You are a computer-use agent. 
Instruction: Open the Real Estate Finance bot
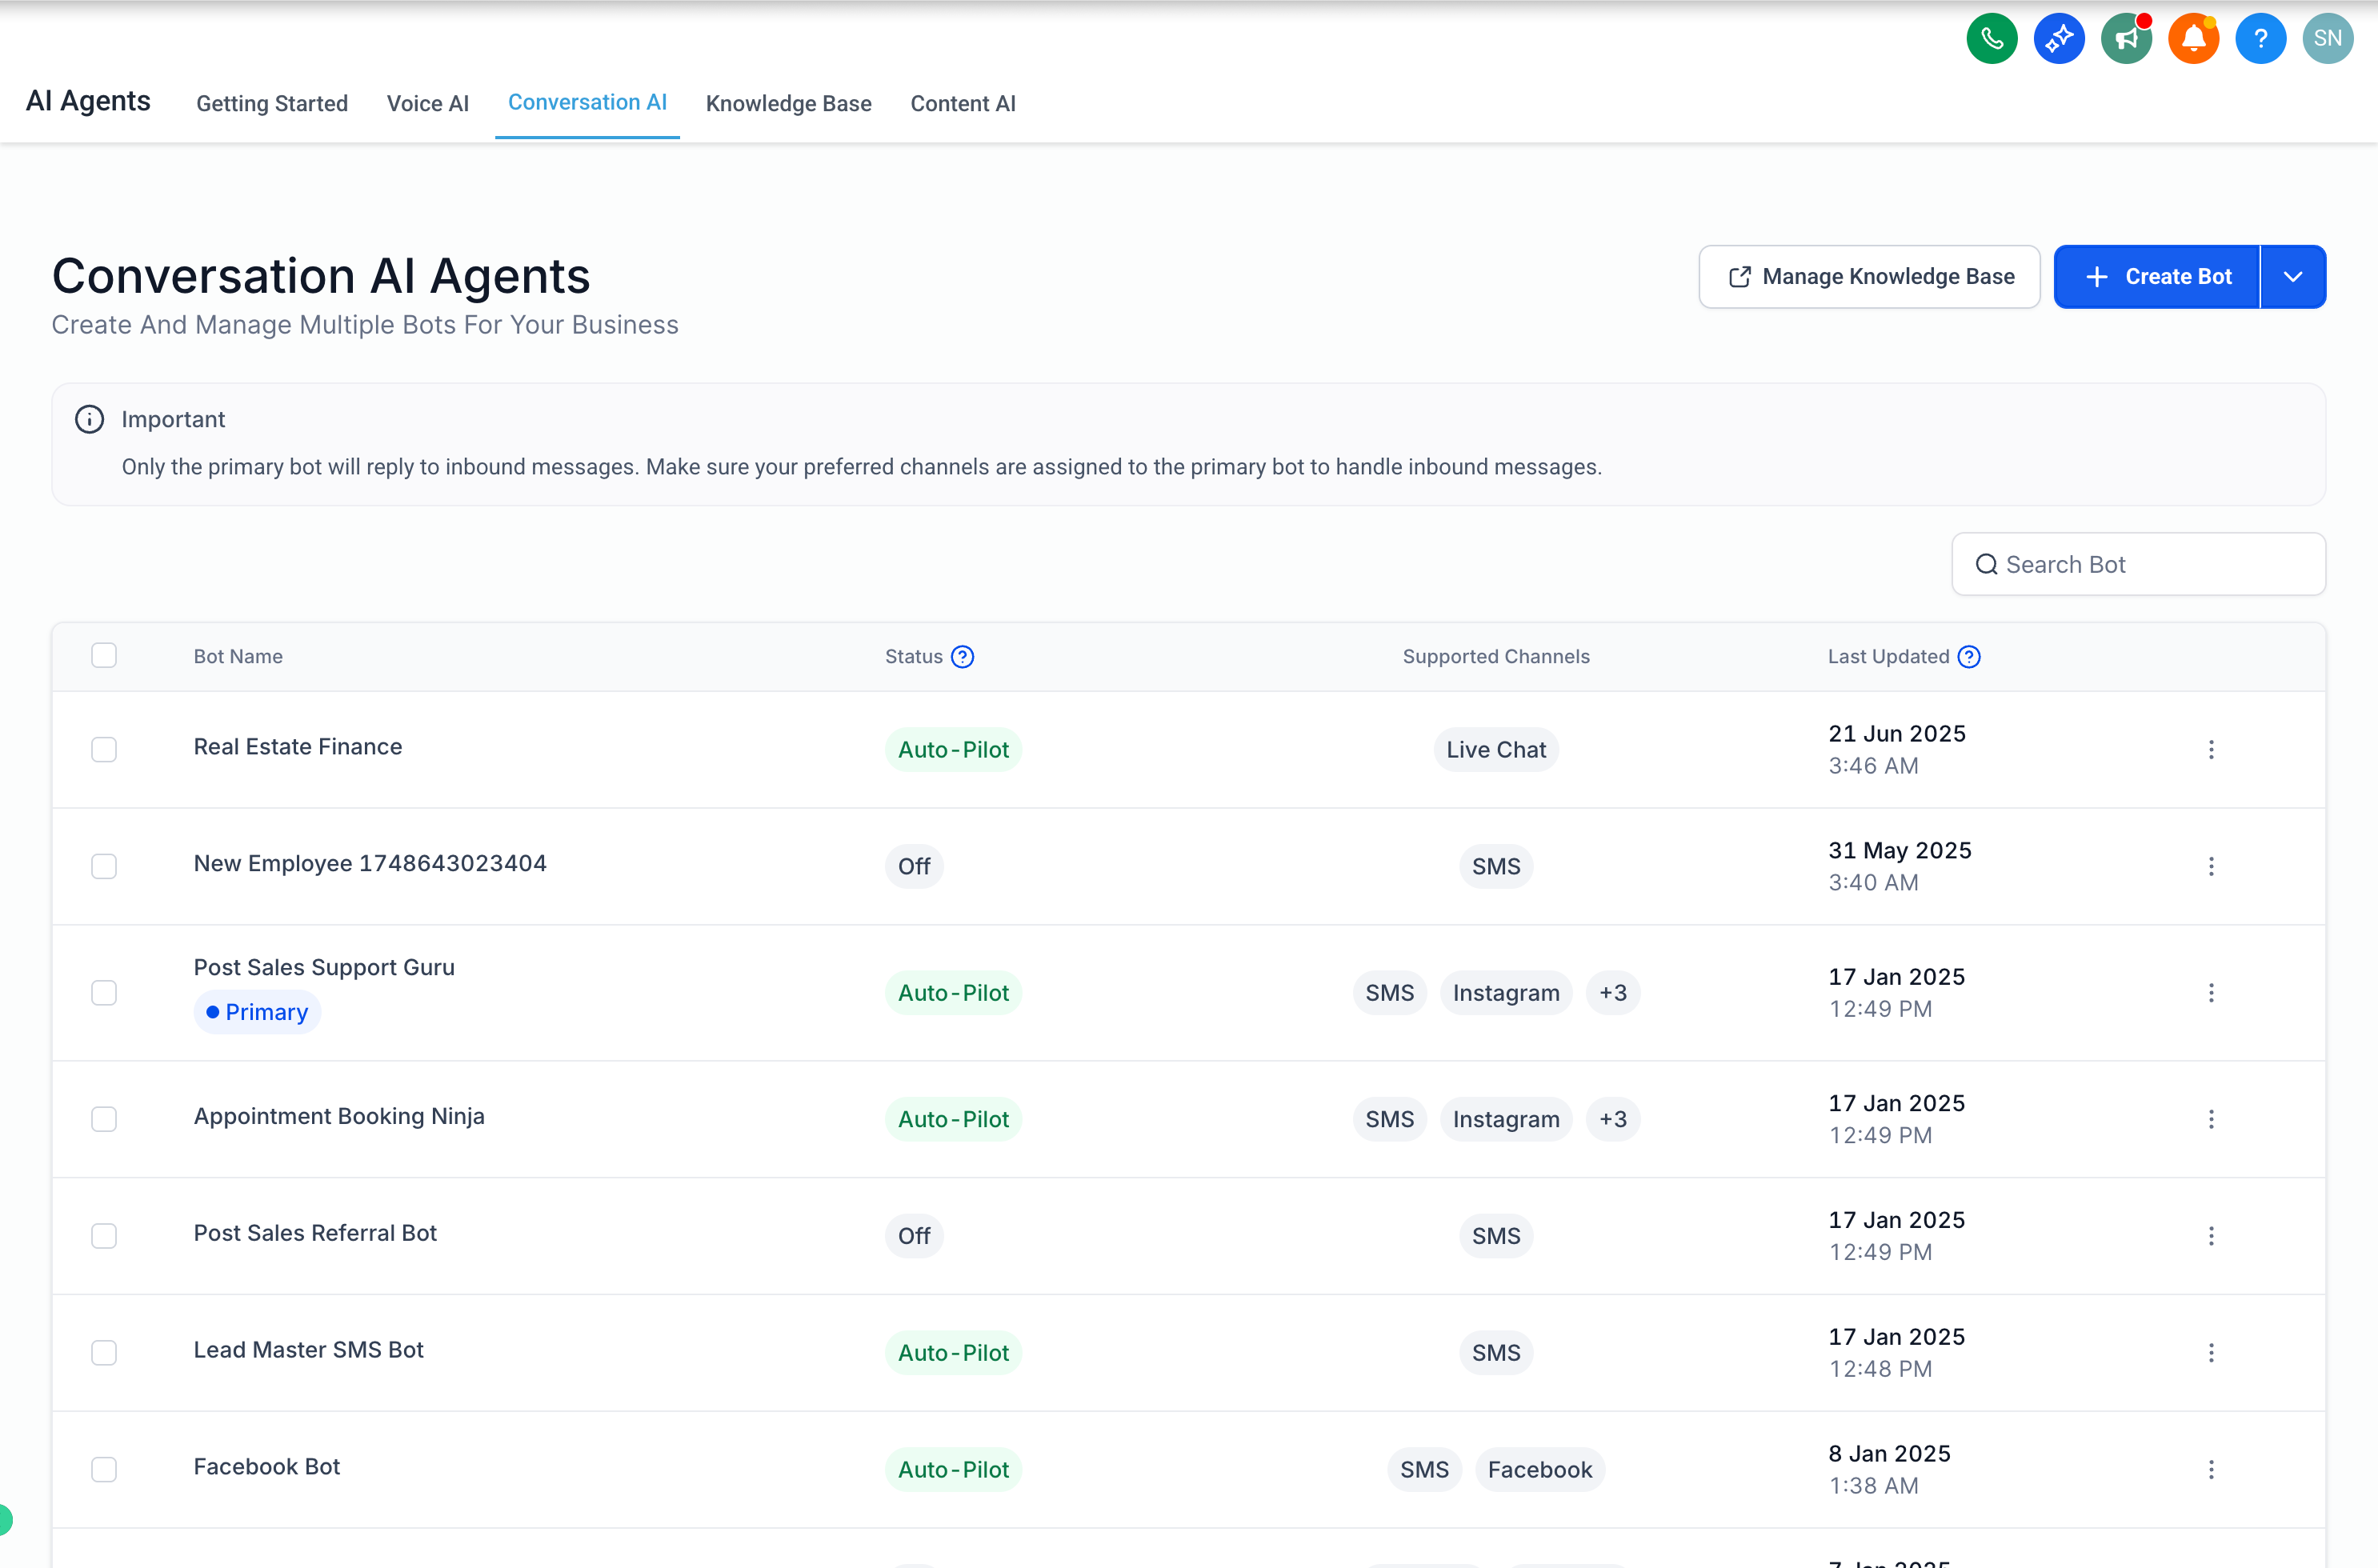coord(298,747)
